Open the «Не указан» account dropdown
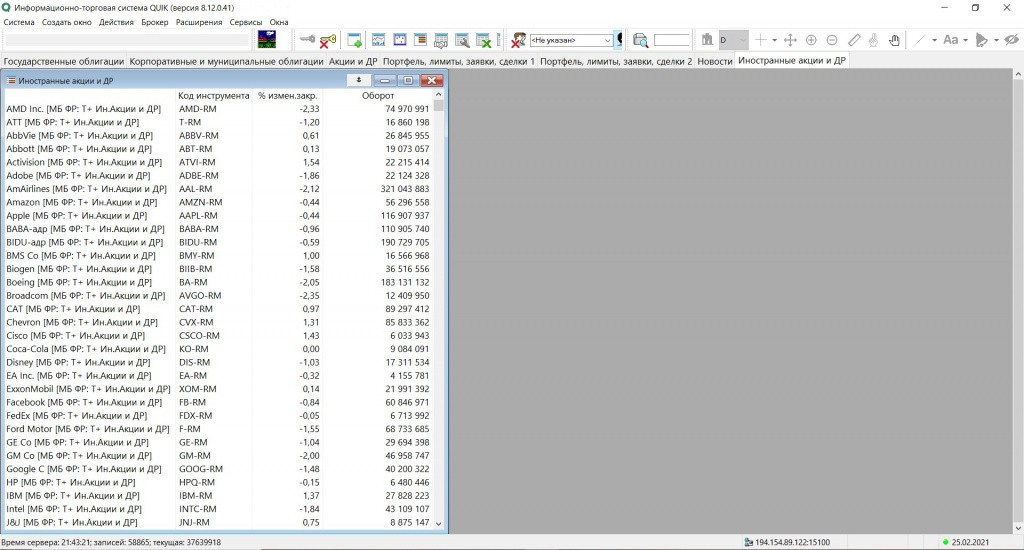The image size is (1024, 550). [571, 41]
